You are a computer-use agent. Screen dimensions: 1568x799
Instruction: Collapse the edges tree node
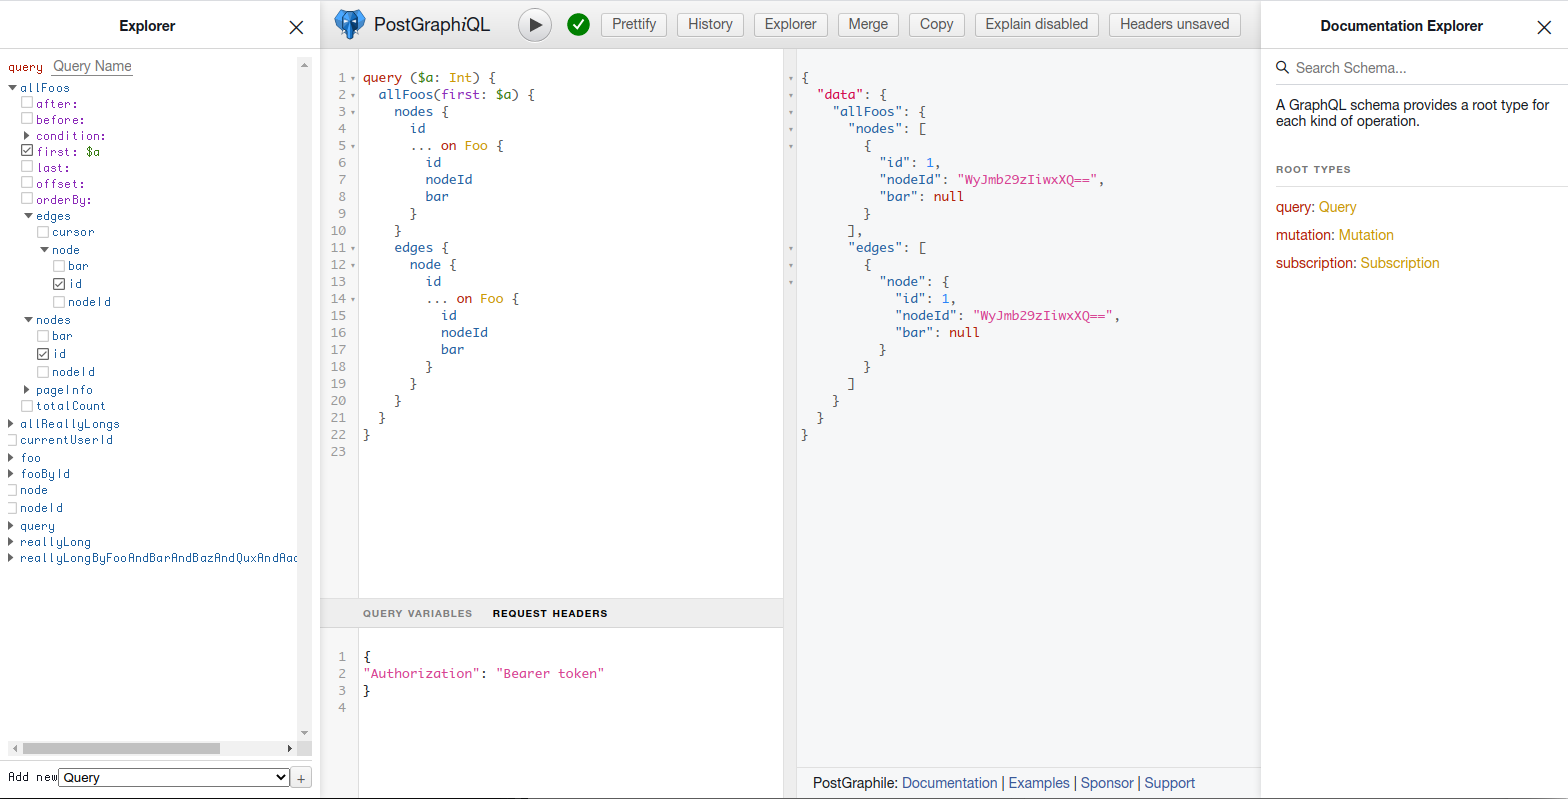coord(28,216)
